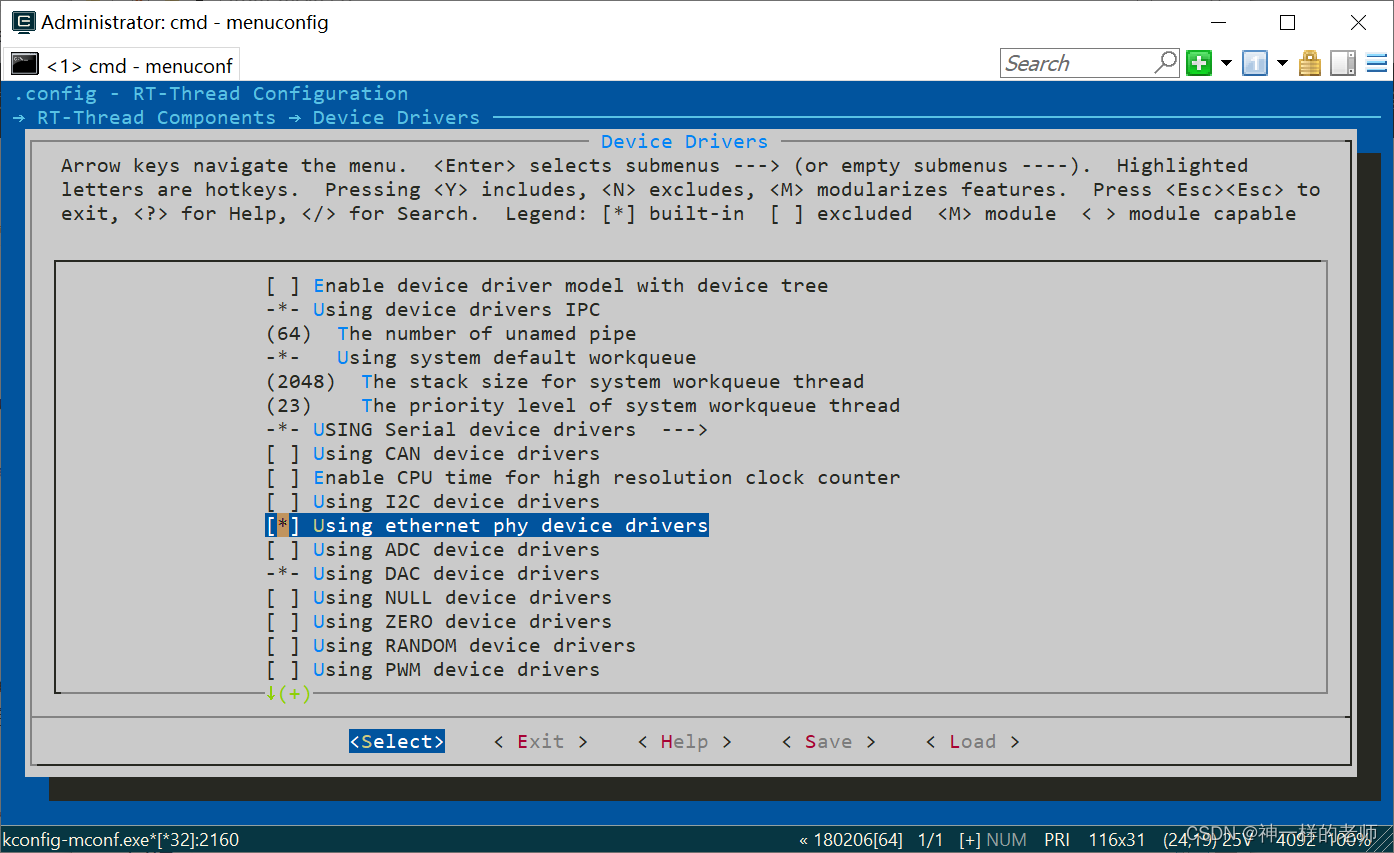Viewport: 1394px width, 853px height.
Task: Toggle 'Using PWM device drivers' option
Action: click(432, 669)
